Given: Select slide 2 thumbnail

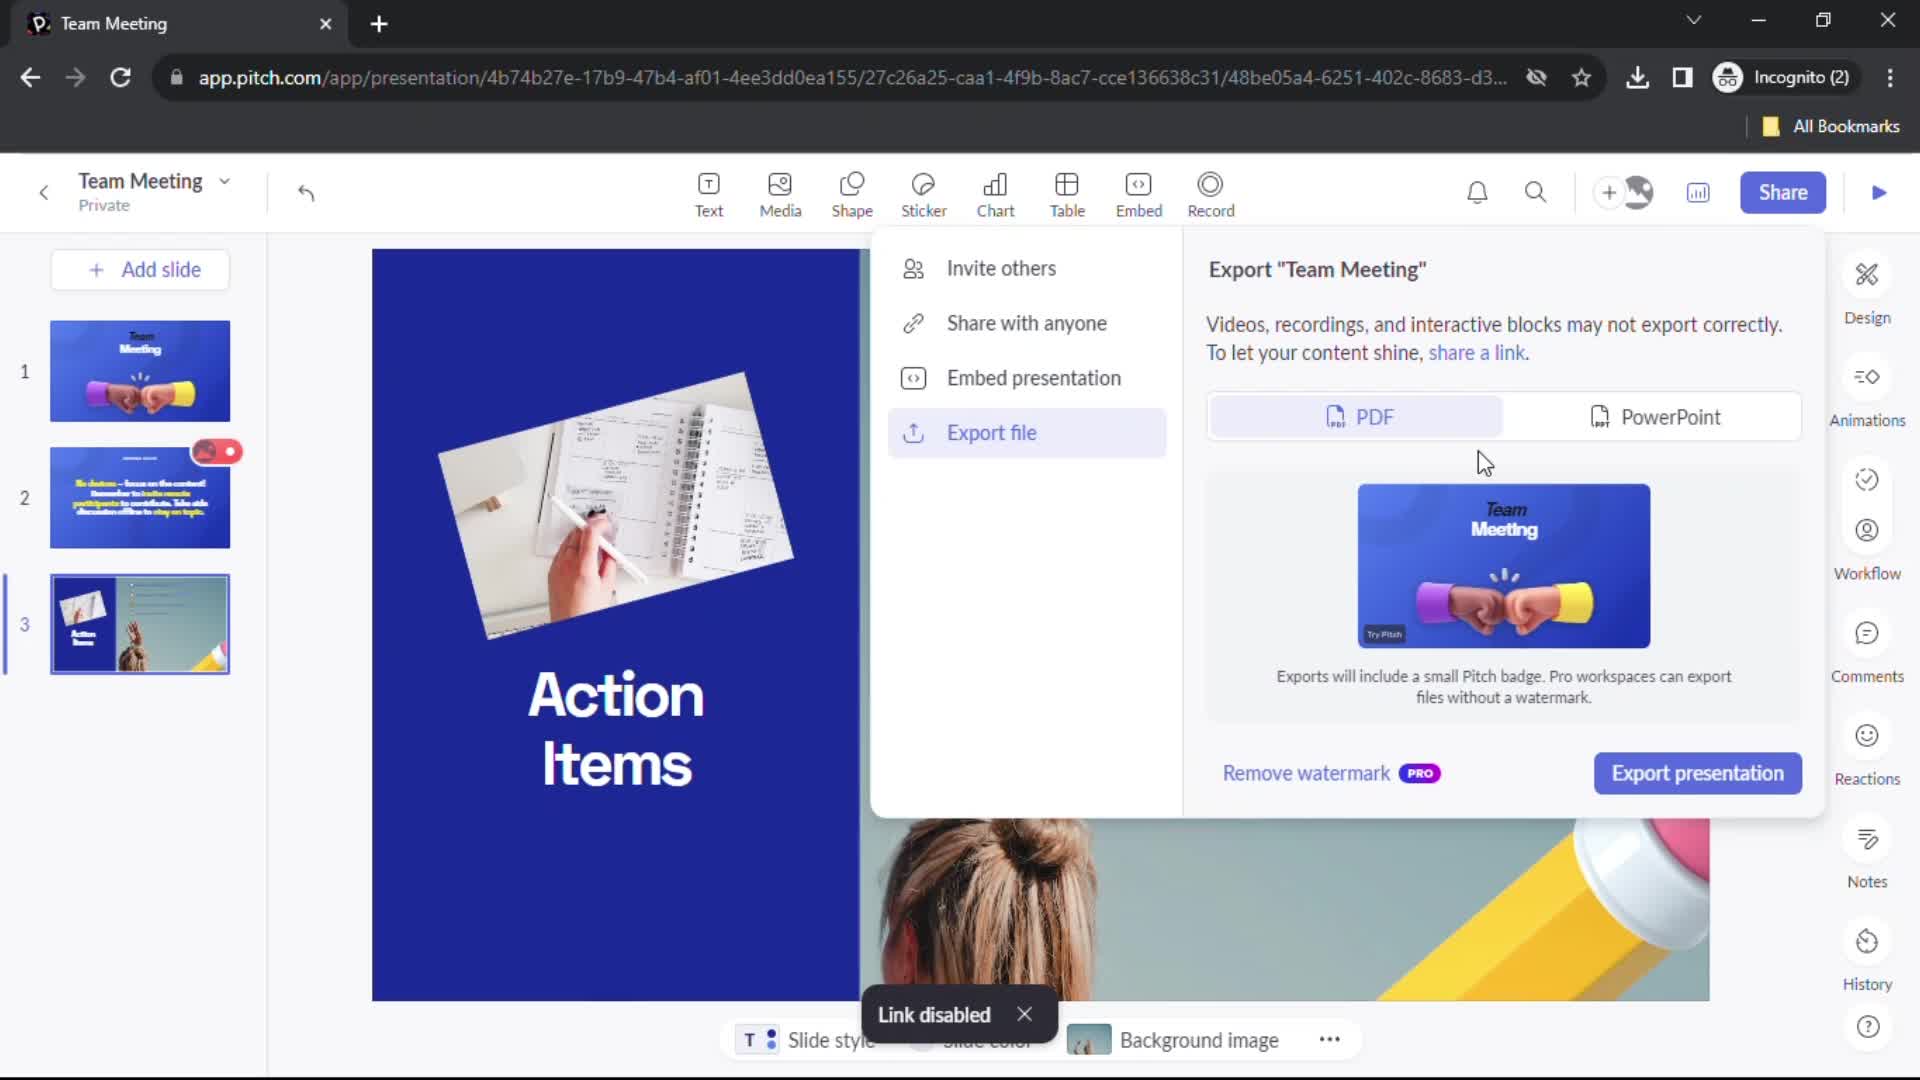Looking at the screenshot, I should point(138,497).
